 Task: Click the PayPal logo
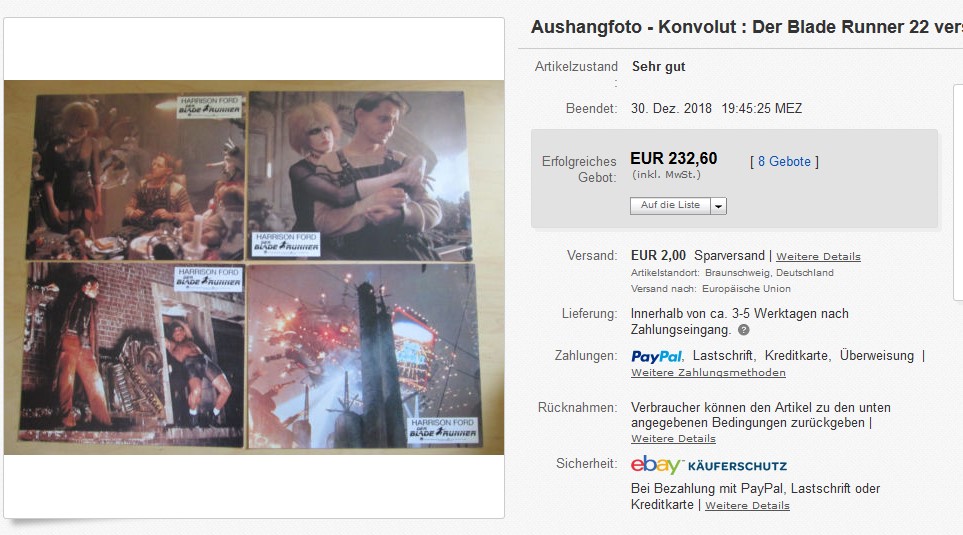657,356
